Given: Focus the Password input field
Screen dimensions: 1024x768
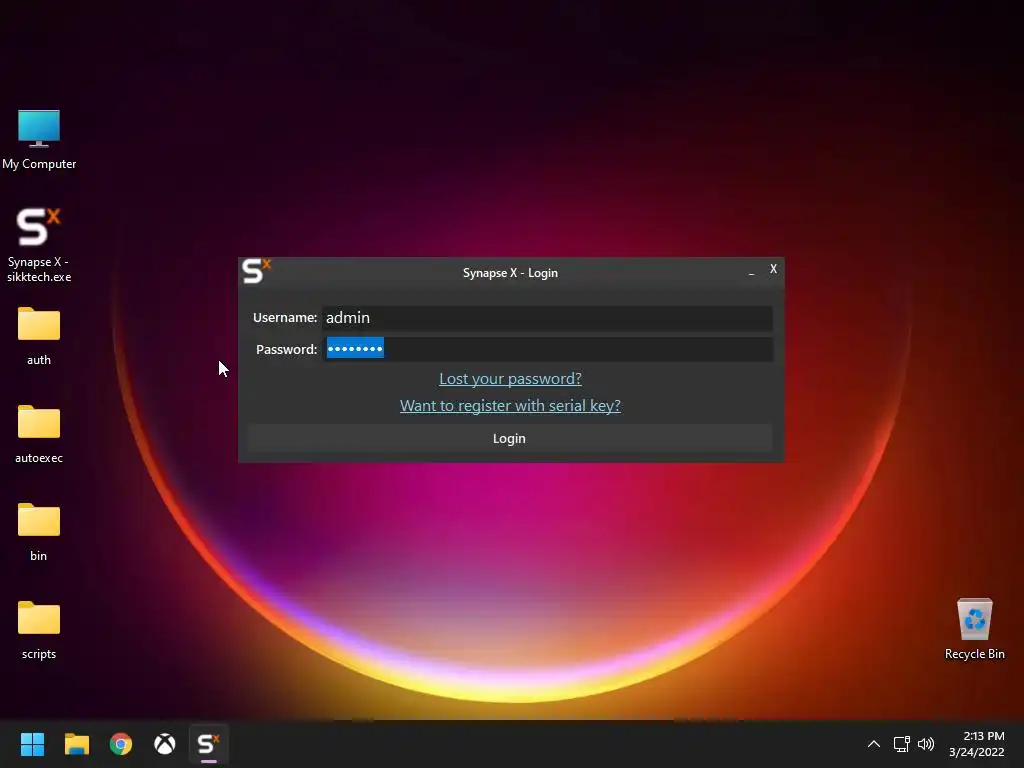Looking at the screenshot, I should pyautogui.click(x=548, y=349).
